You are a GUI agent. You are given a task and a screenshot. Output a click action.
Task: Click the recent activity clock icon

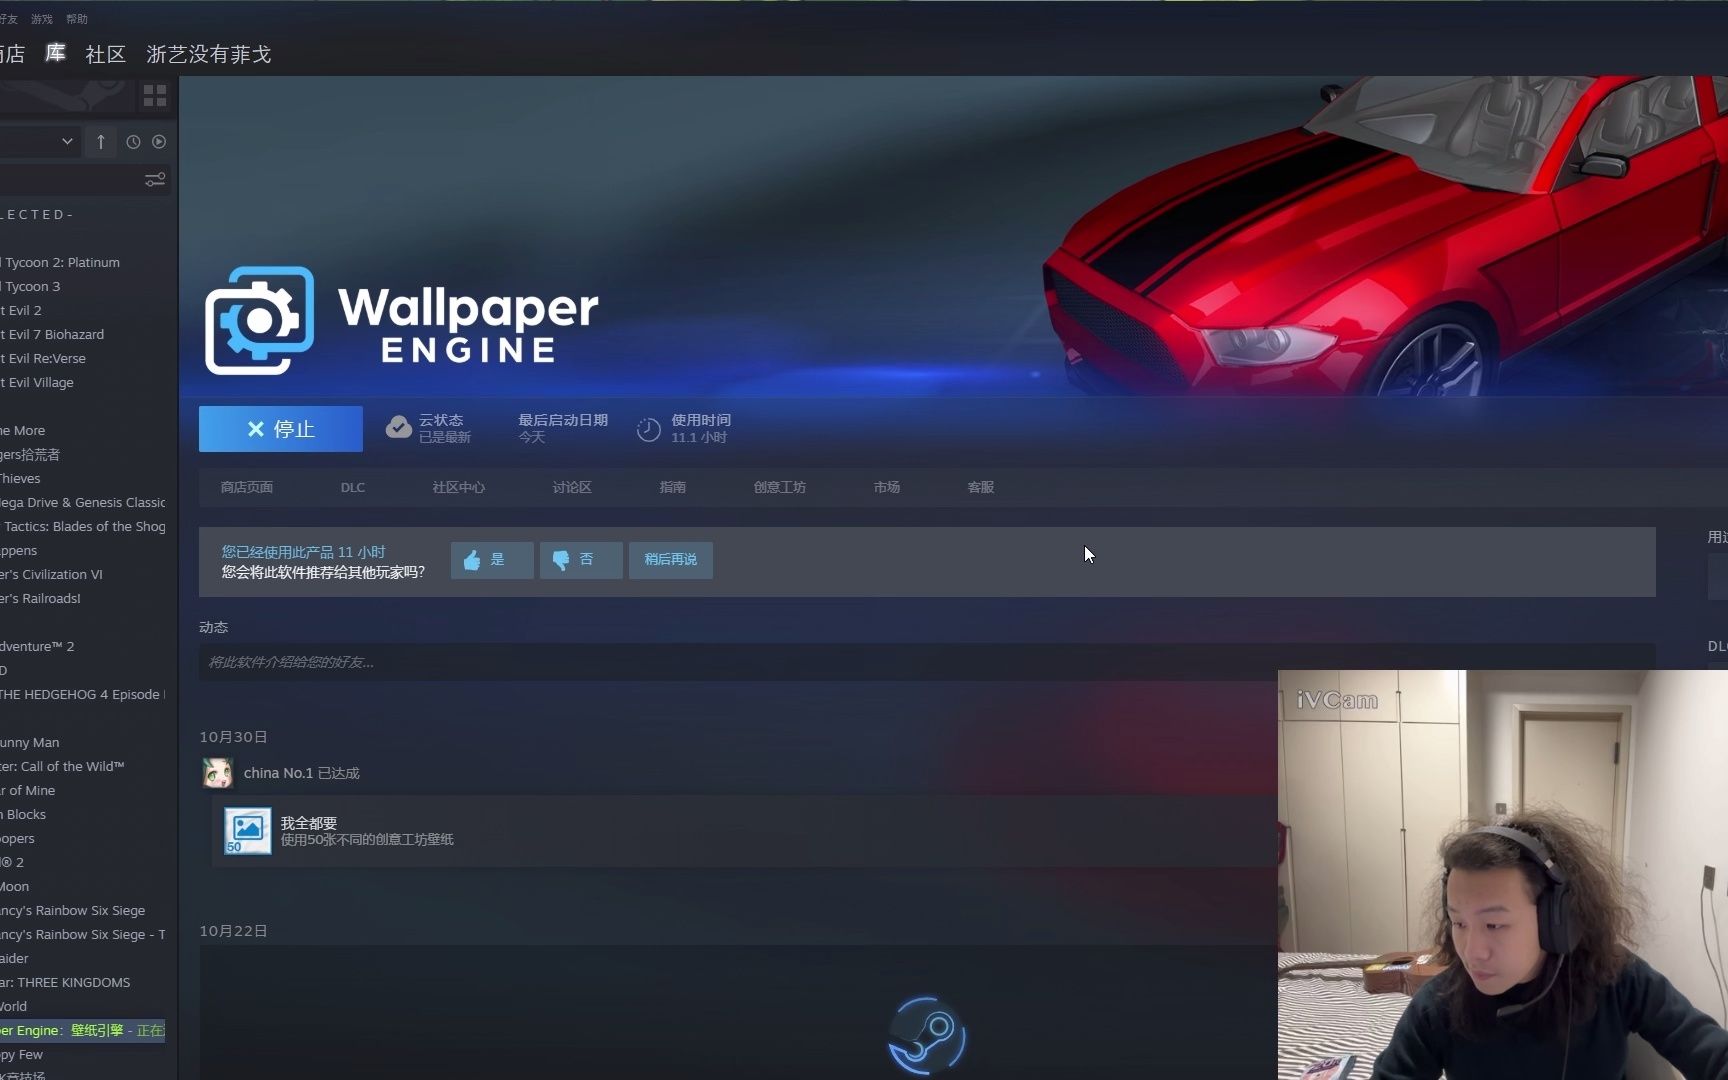point(133,142)
